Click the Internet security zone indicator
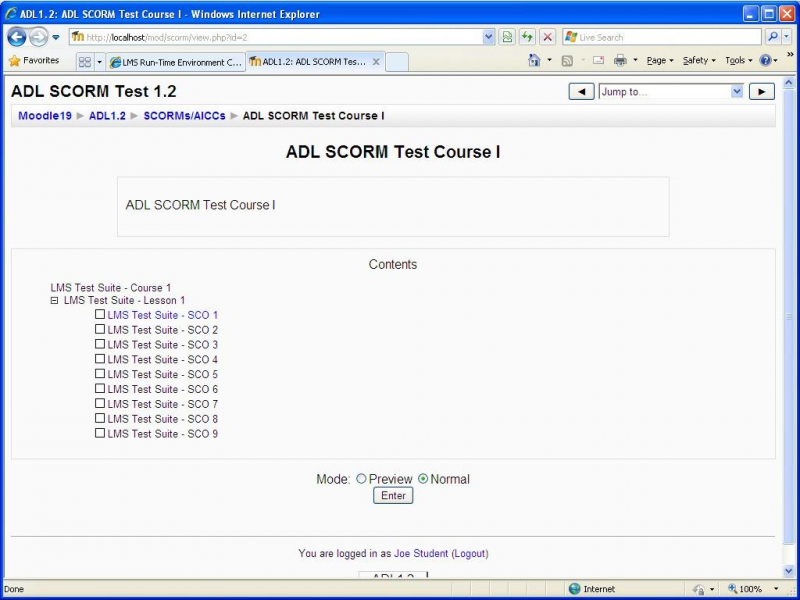Image resolution: width=800 pixels, height=600 pixels. [592, 589]
